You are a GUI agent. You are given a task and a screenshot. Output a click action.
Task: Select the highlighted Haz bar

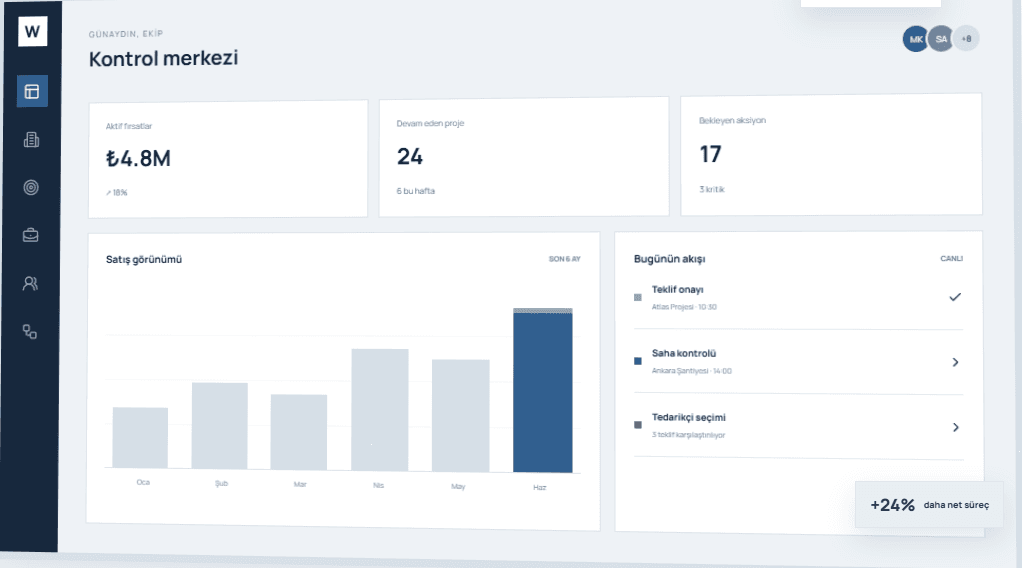(x=543, y=390)
